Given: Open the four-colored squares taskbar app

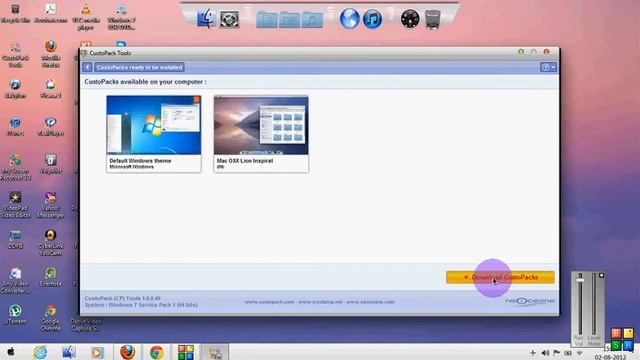Looking at the screenshot, I should [x=186, y=352].
